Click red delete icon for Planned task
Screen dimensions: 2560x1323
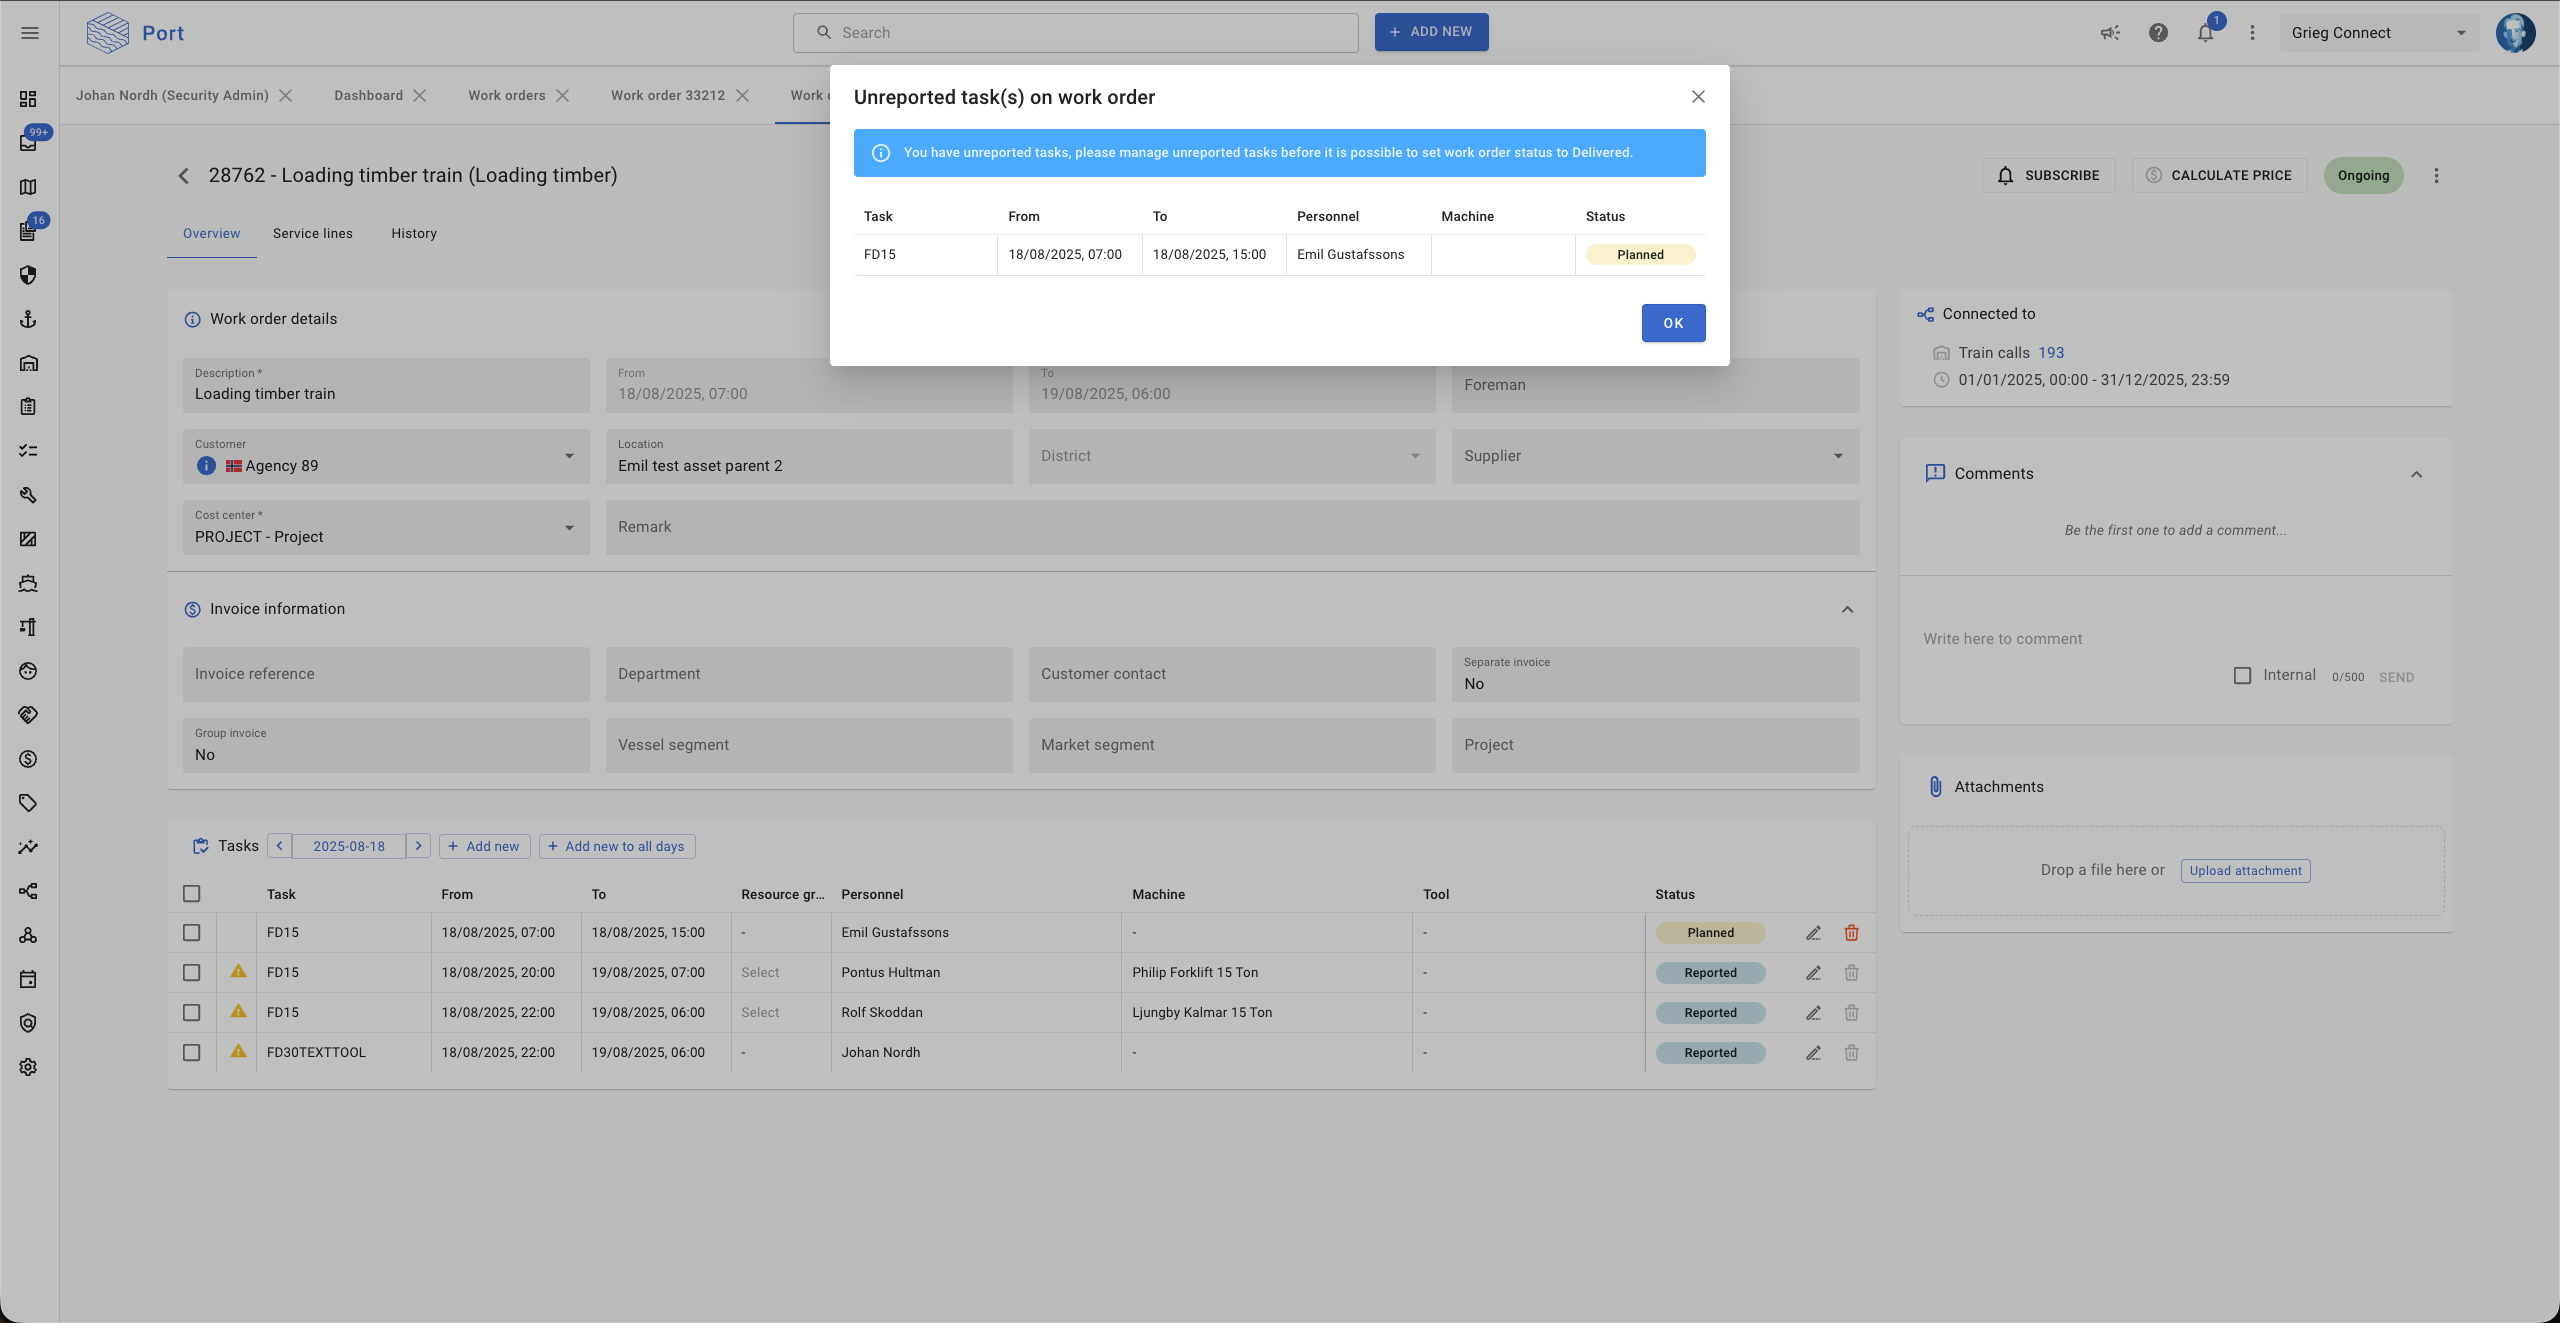(x=1851, y=933)
